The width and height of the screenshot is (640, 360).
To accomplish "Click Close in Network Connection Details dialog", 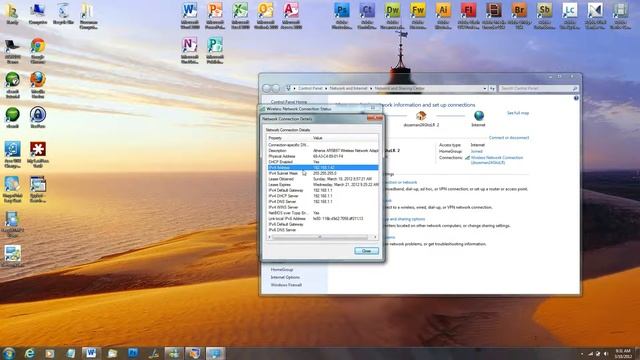I will click(x=367, y=251).
